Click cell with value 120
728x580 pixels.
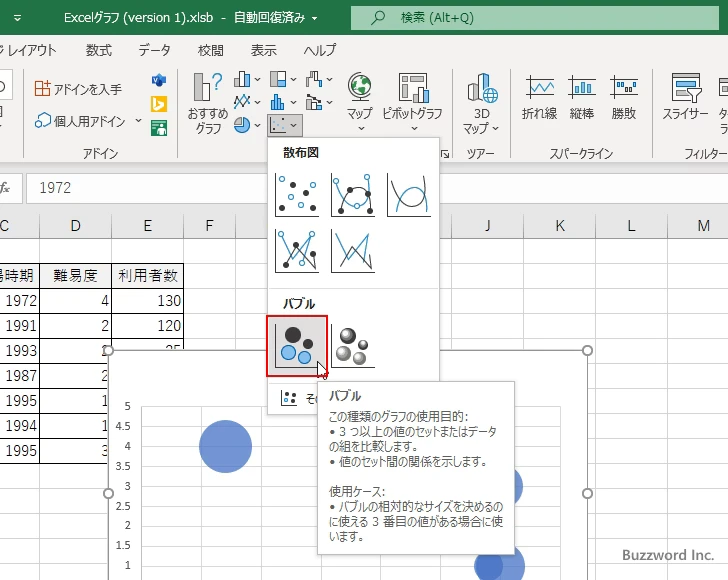tap(148, 326)
